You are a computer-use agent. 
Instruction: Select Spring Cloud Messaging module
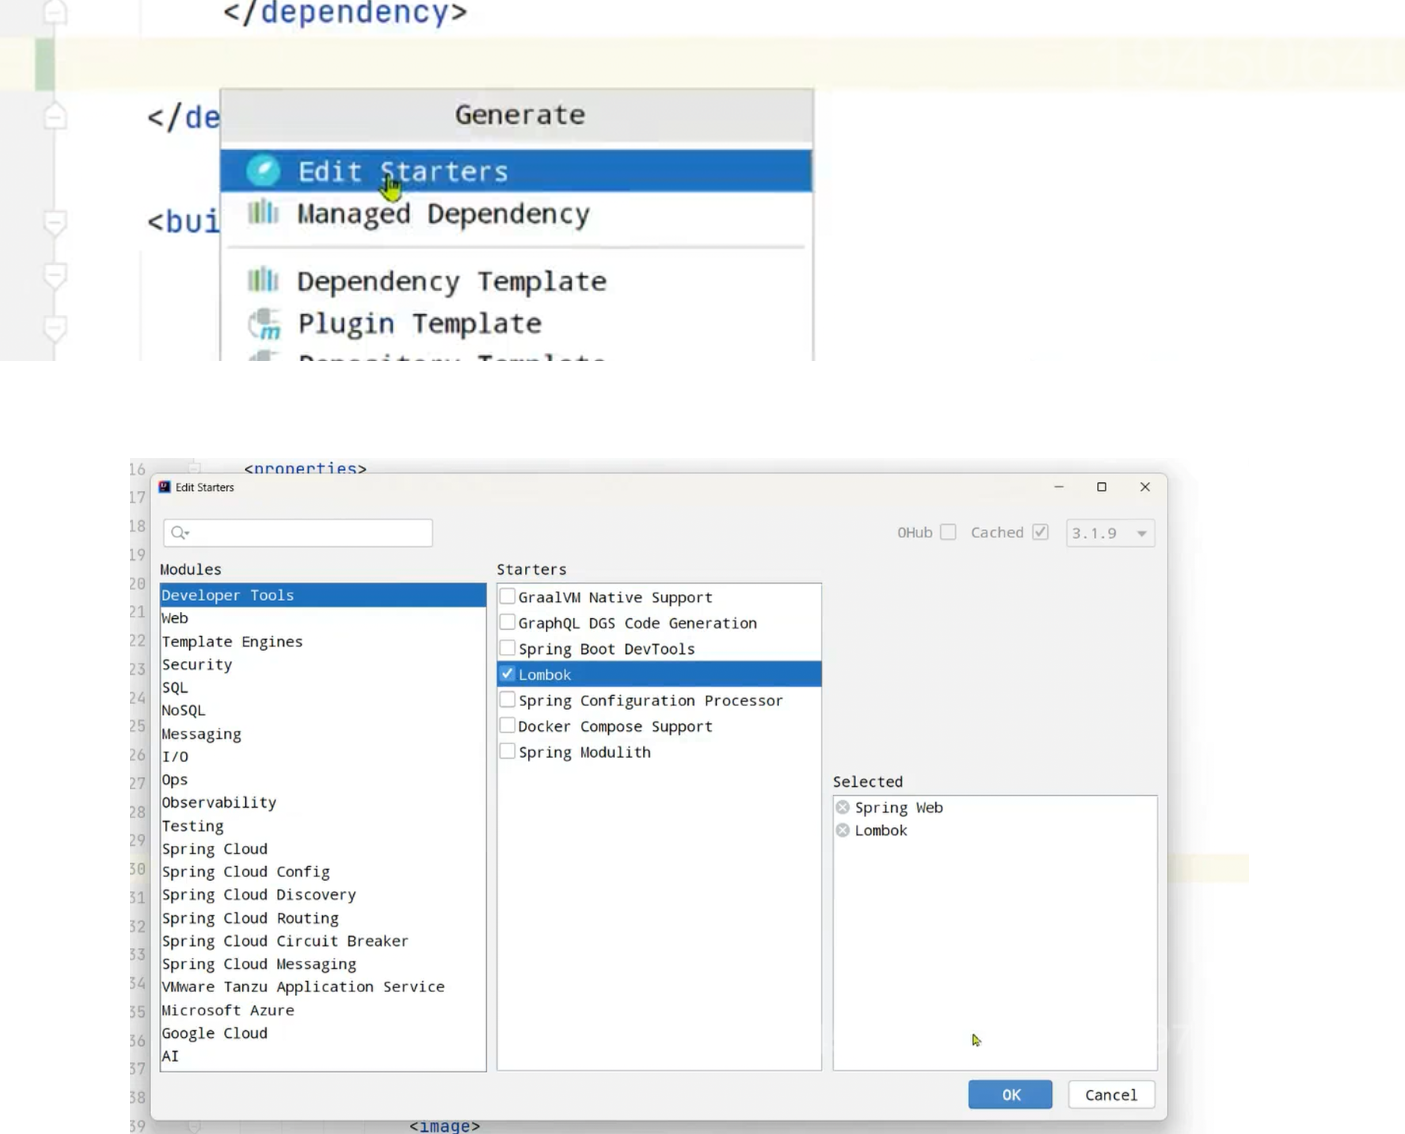pos(323,964)
